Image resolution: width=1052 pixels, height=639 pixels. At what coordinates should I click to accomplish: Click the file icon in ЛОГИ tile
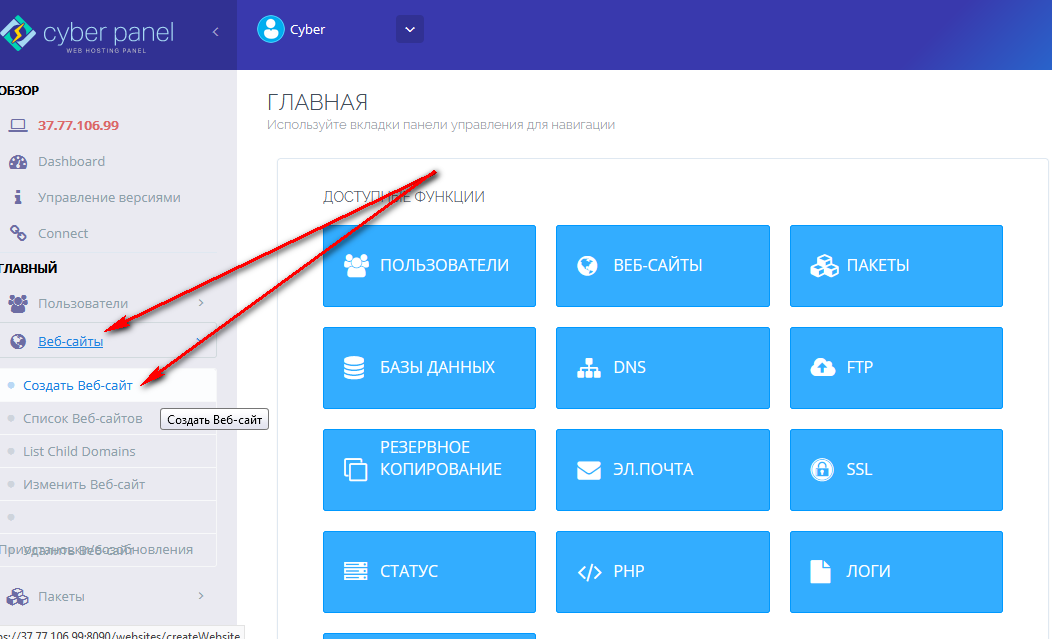(821, 572)
